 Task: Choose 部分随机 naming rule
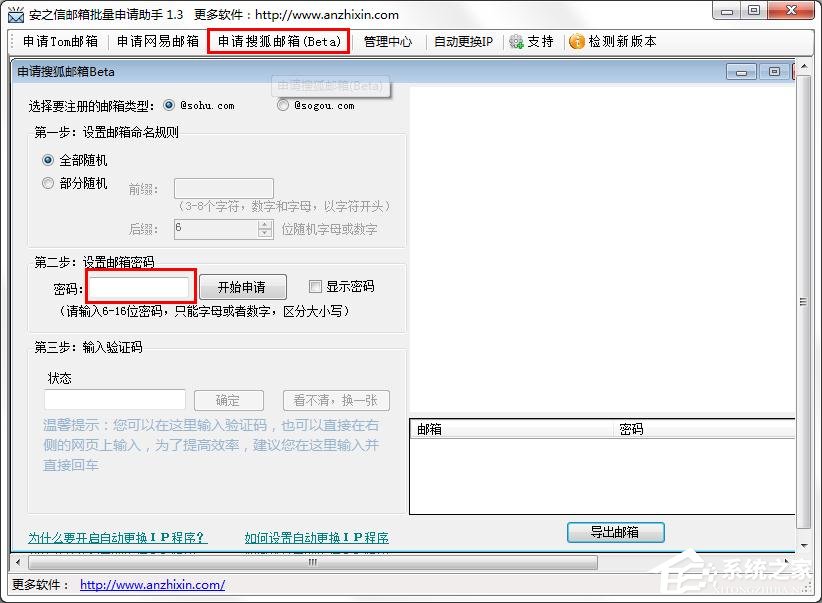48,183
